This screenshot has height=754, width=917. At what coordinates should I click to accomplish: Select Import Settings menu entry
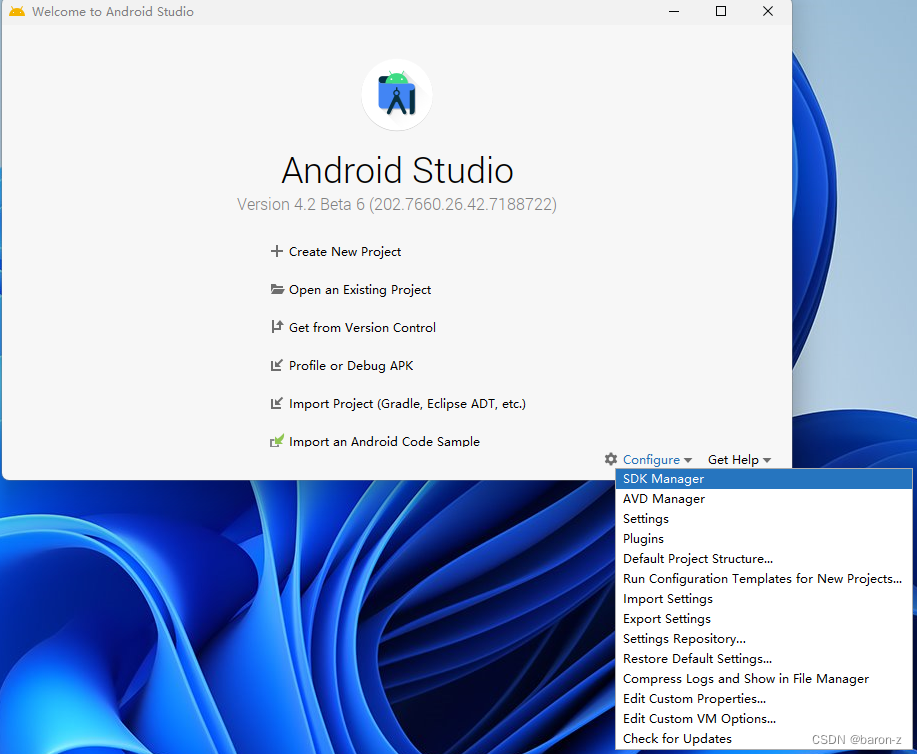coord(764,598)
